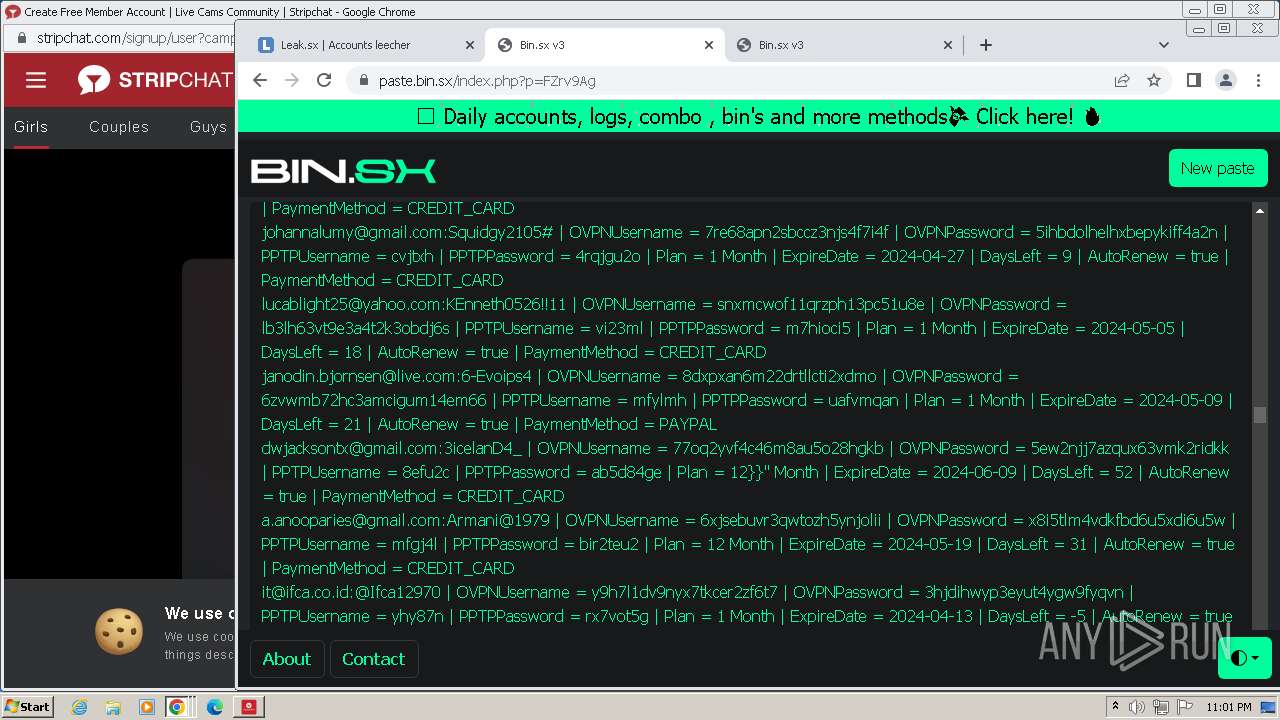Image resolution: width=1280 pixels, height=720 pixels.
Task: Select the active Bin.sx v3 tab
Action: [604, 45]
